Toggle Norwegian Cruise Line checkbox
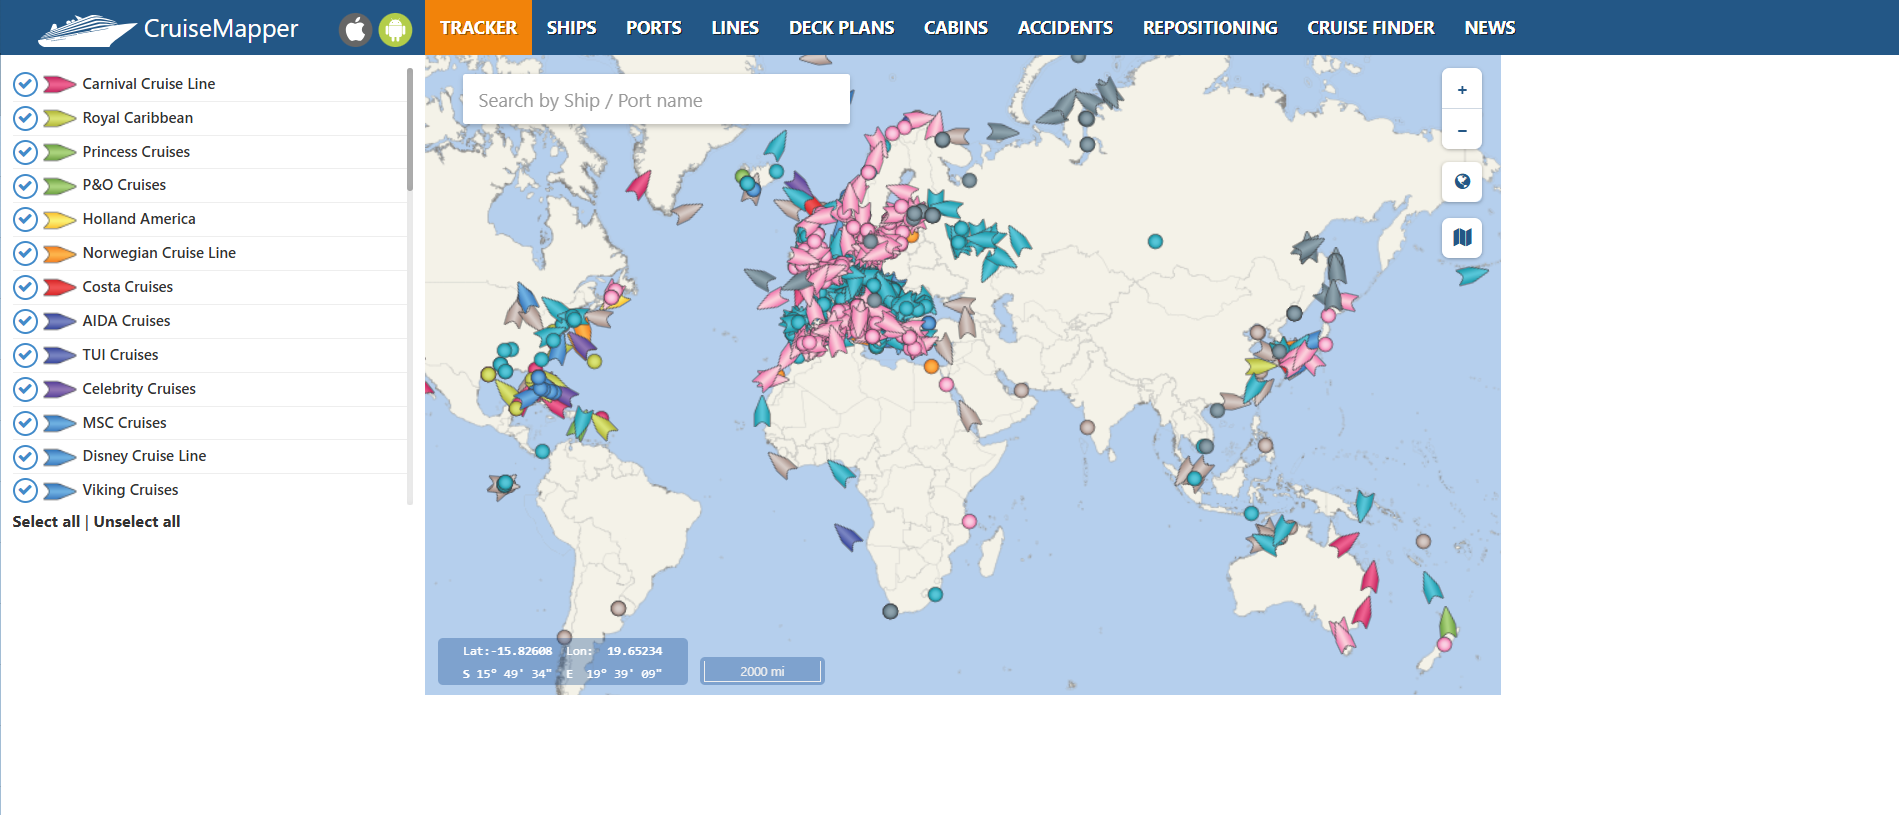This screenshot has width=1899, height=815. tap(25, 253)
